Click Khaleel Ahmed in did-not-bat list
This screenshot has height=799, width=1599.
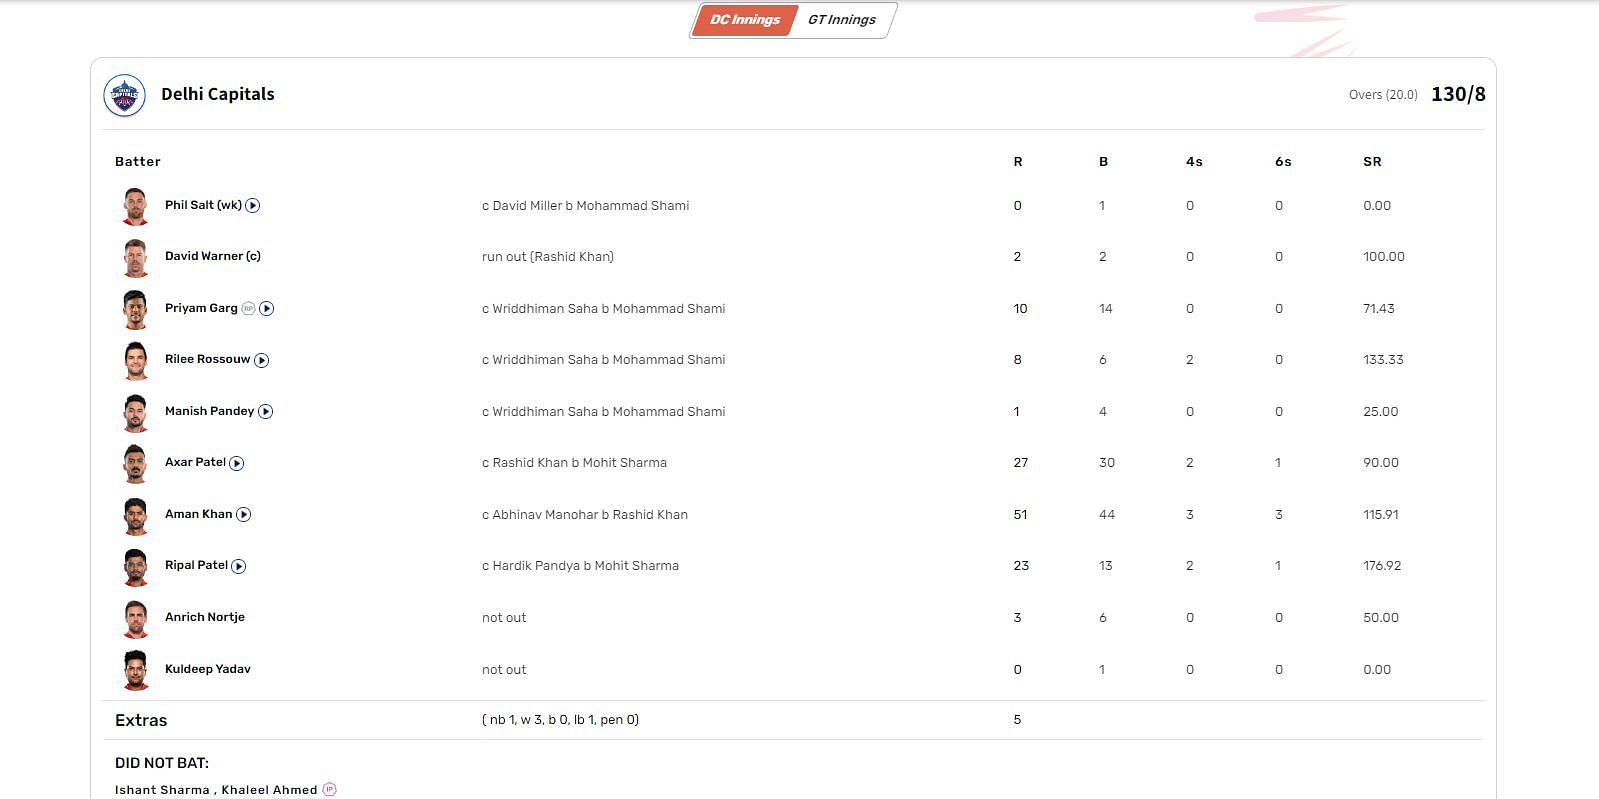[x=269, y=790]
